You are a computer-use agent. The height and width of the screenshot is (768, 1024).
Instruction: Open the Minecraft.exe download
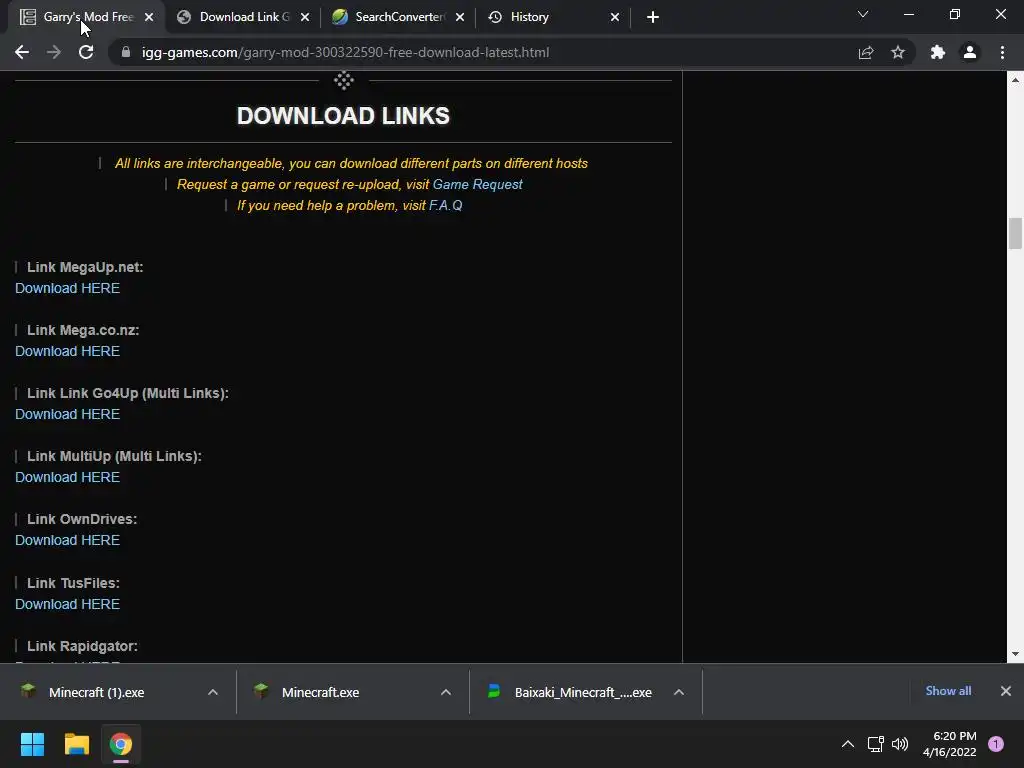pyautogui.click(x=321, y=692)
